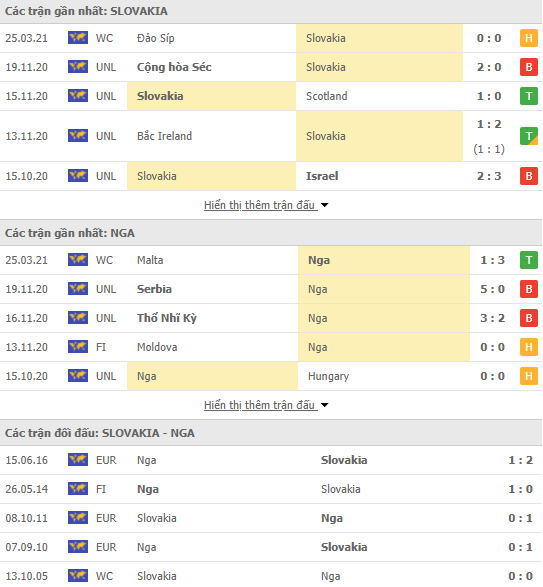Screen dimensions: 543x587
Task: Open the Slovakia vs Israel 2:3 match
Action: [271, 176]
